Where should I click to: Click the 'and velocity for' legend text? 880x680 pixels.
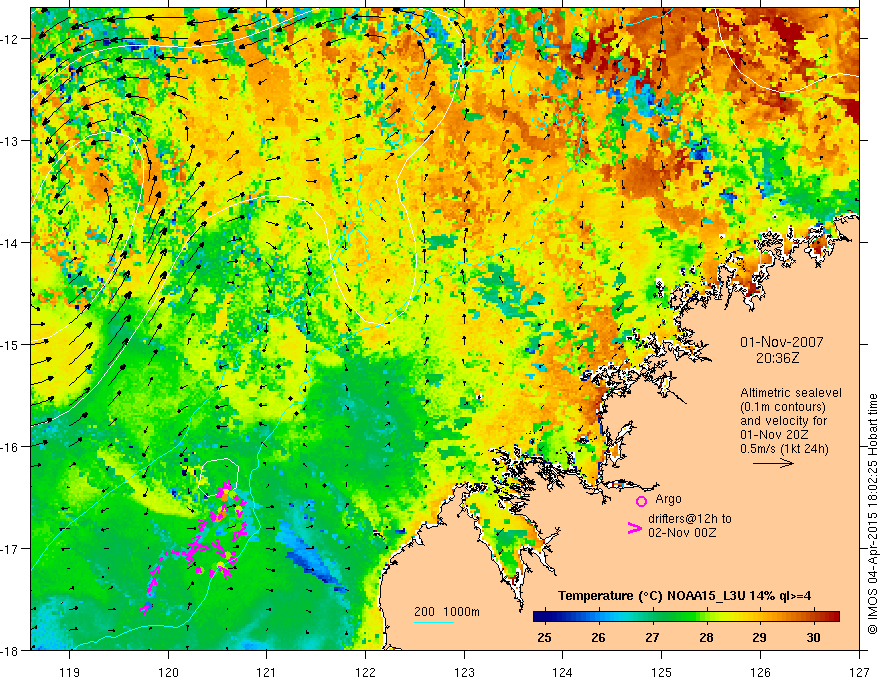[x=783, y=421]
